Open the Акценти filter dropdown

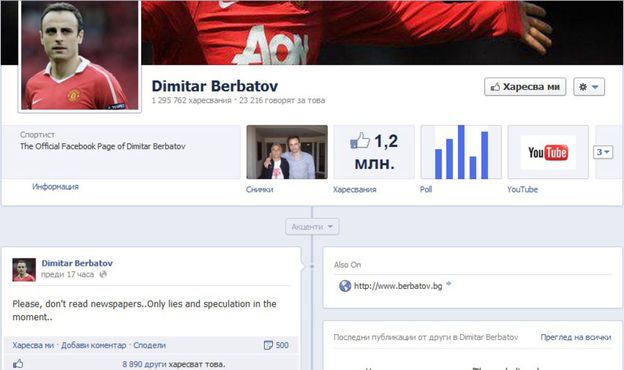point(312,227)
